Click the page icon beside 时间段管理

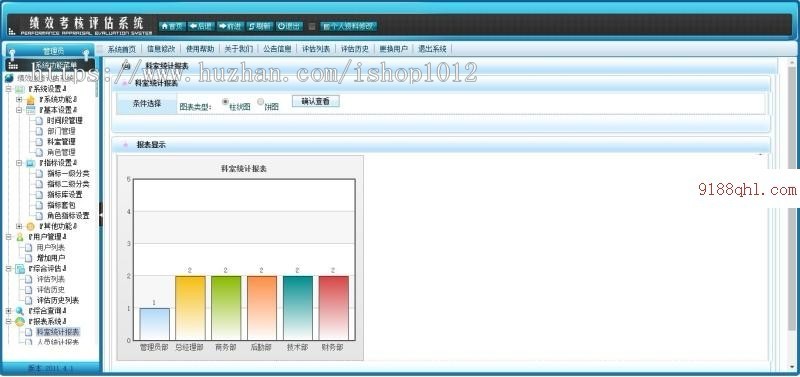point(39,121)
